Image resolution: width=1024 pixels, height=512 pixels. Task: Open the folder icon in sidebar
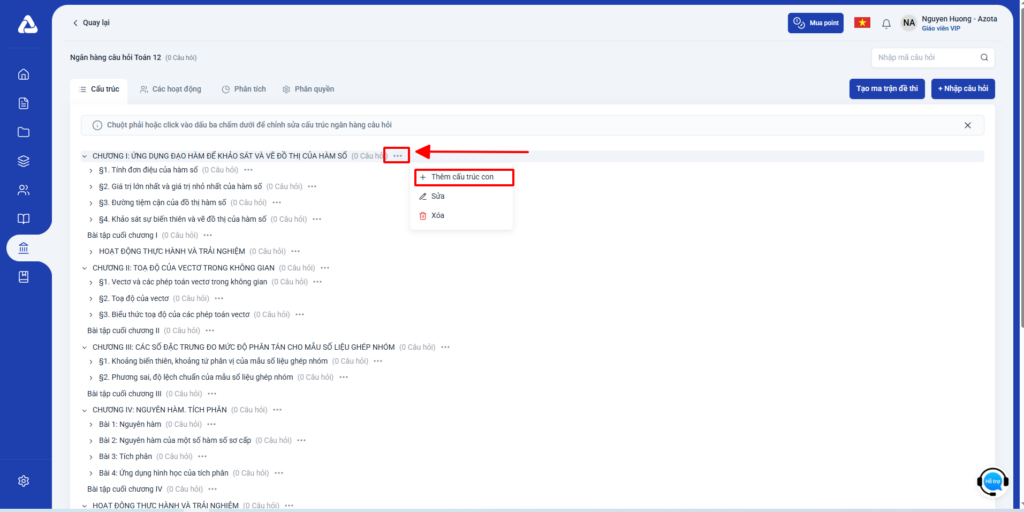24,132
